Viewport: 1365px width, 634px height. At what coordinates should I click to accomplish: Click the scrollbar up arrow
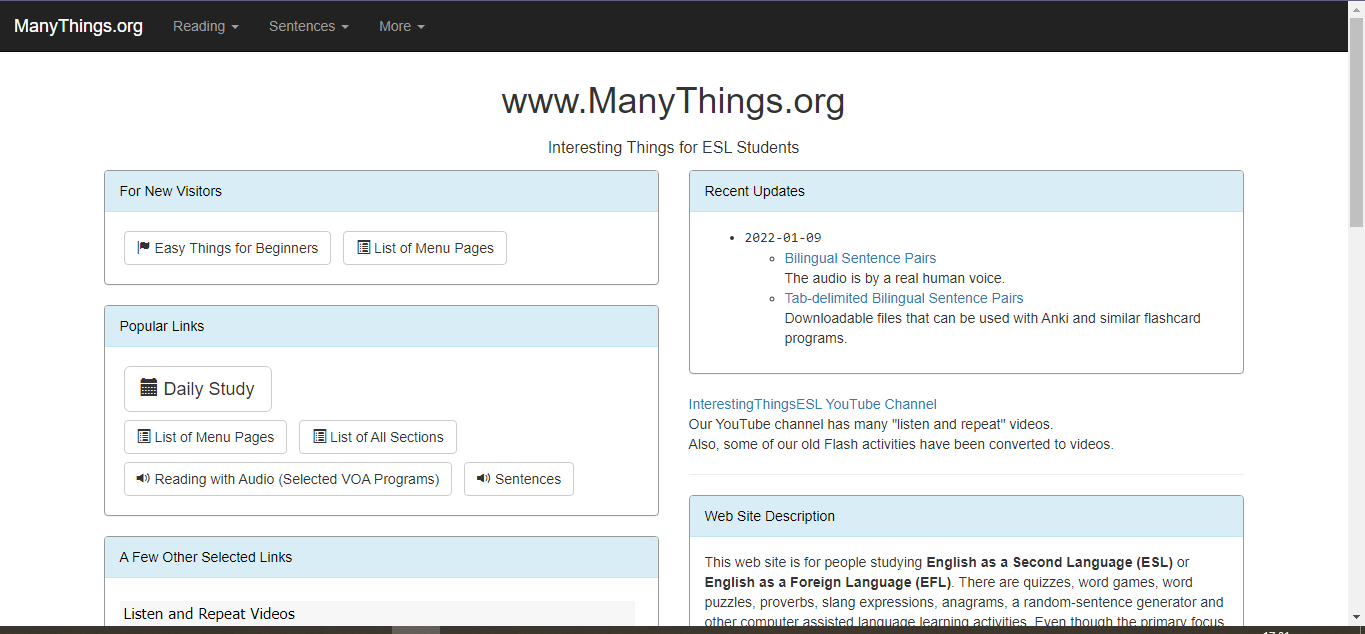click(x=1356, y=8)
